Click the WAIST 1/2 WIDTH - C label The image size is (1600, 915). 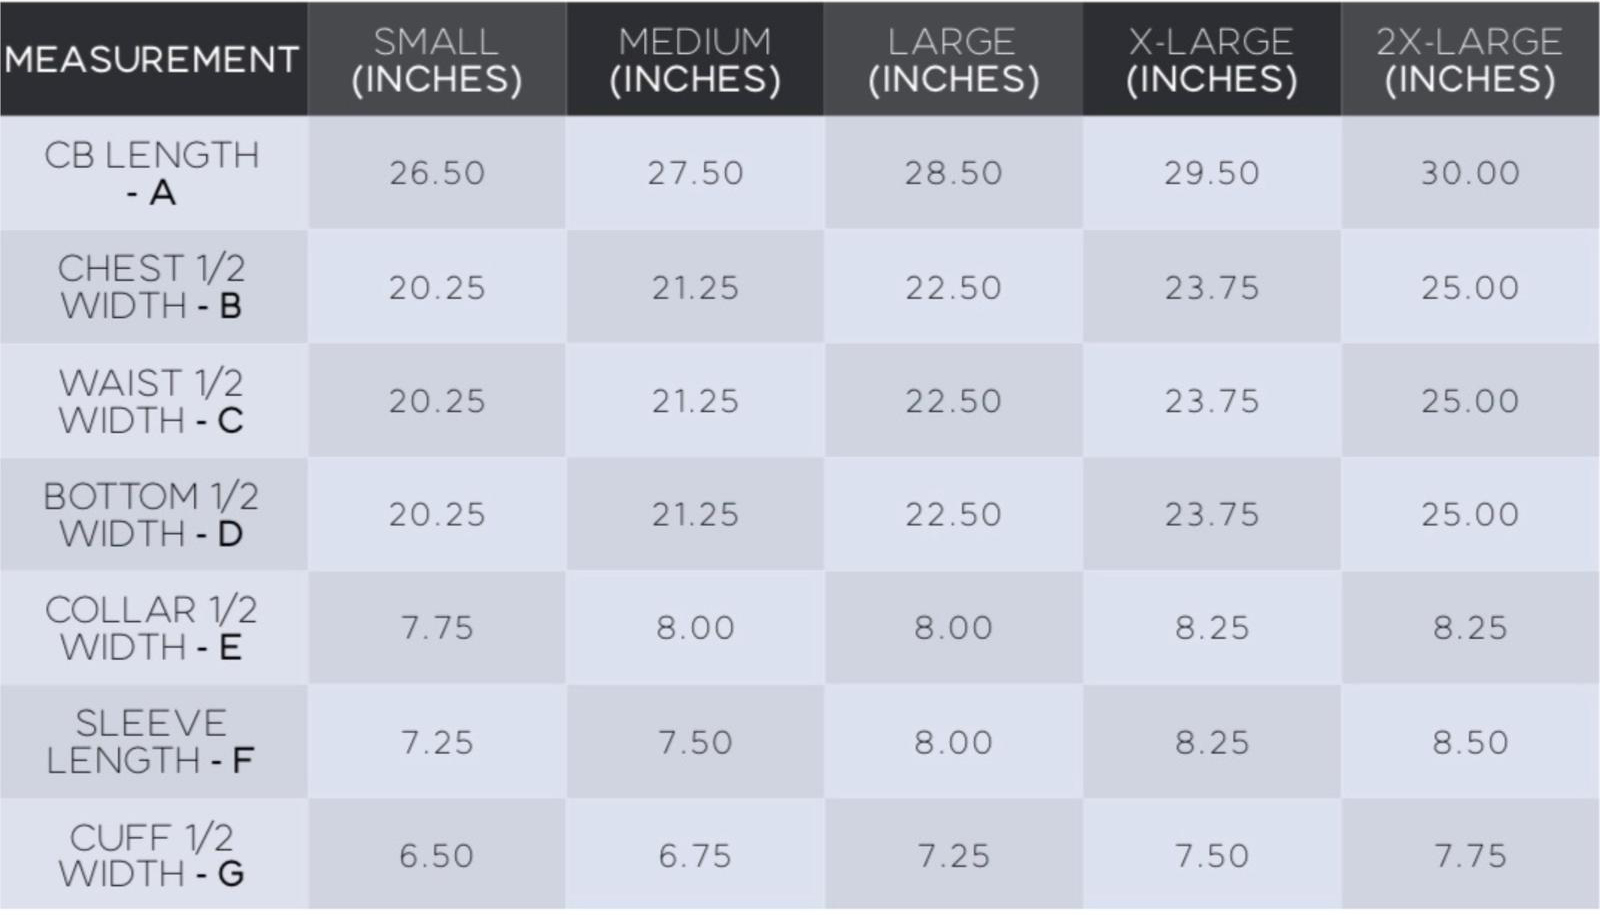[x=152, y=401]
